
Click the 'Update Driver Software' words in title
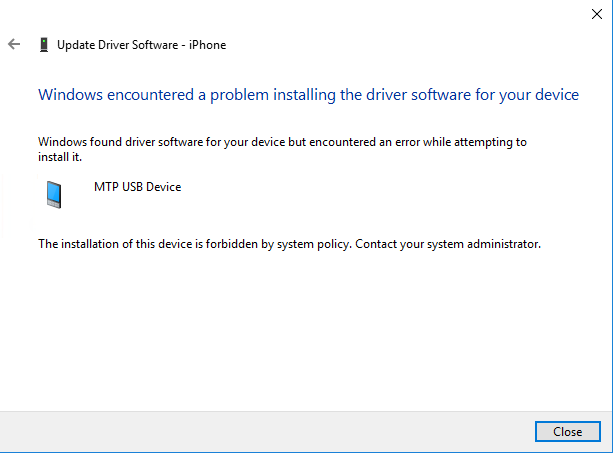118,45
